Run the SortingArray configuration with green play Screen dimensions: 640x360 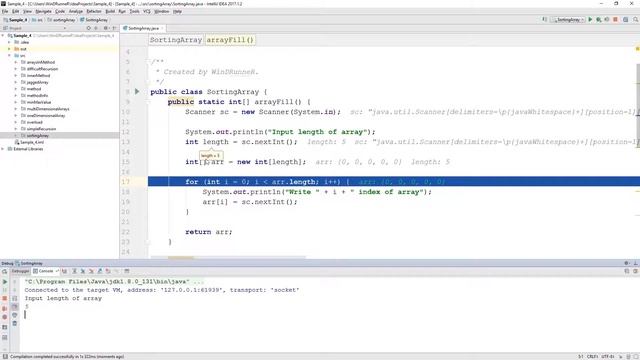pyautogui.click(x=590, y=20)
